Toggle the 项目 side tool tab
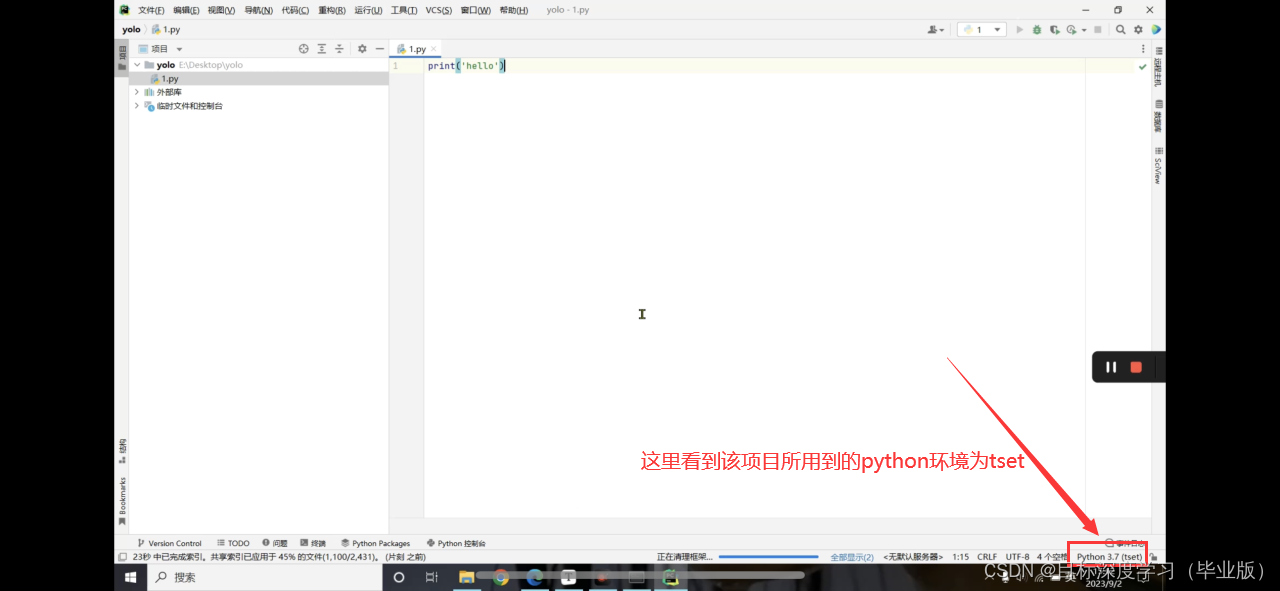Screen dimensions: 1280x591 pos(122,59)
